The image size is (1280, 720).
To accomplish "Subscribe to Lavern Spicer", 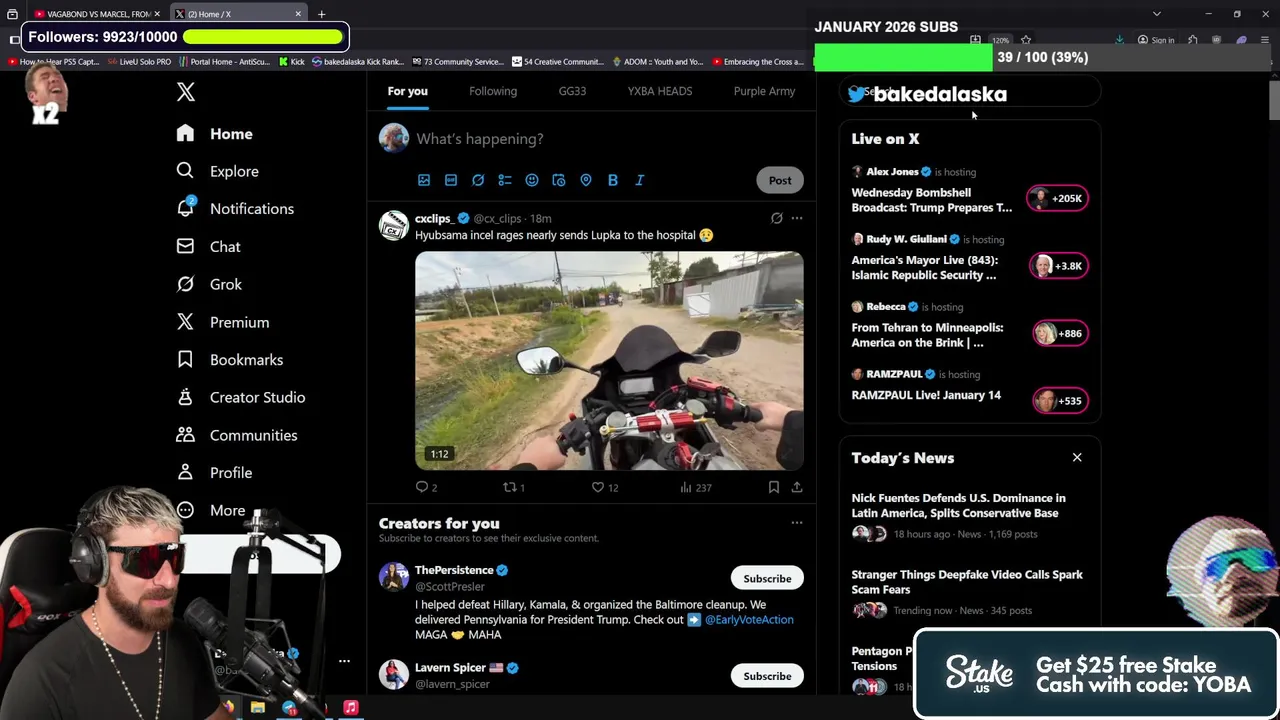I will pyautogui.click(x=767, y=676).
